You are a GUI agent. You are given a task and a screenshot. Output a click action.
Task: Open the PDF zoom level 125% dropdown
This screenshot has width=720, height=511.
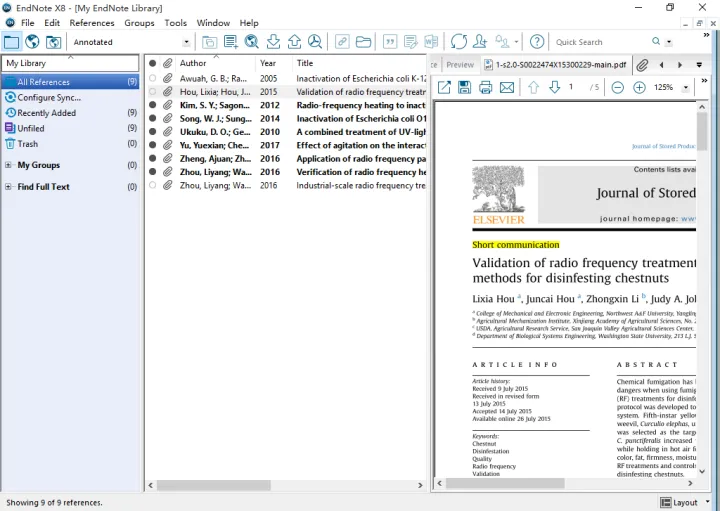pos(686,87)
